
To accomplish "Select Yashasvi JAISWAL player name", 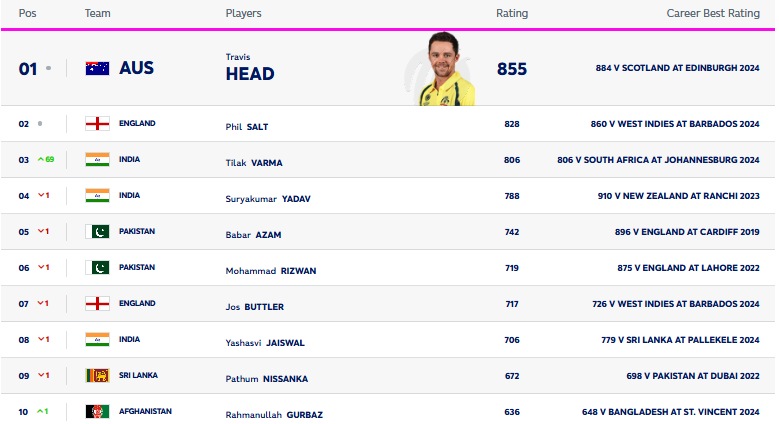I will click(265, 342).
